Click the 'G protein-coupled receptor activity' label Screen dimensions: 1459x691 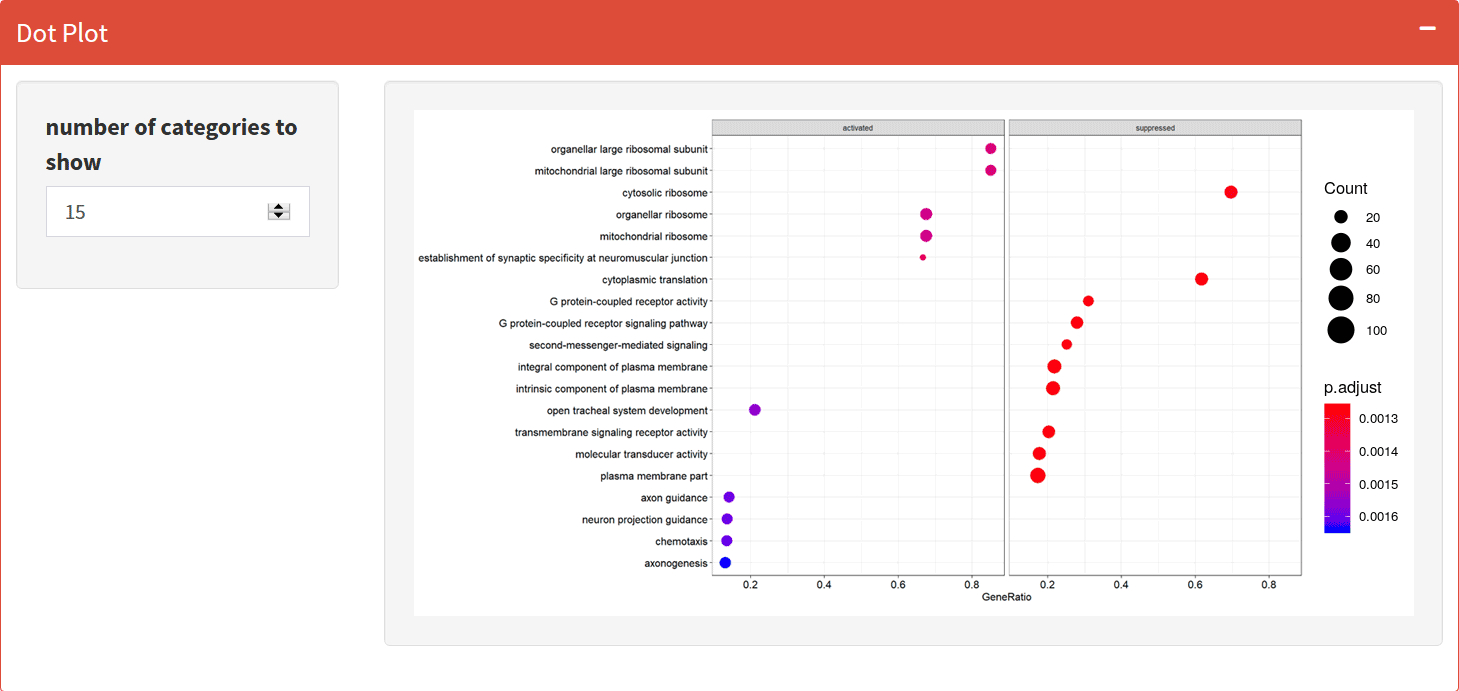(628, 302)
